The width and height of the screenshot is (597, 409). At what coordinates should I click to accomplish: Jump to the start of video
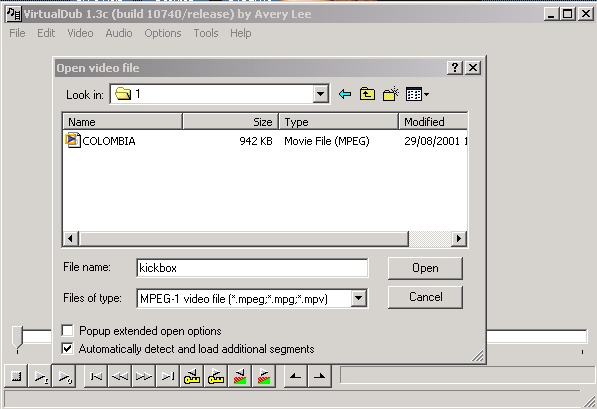click(x=96, y=377)
